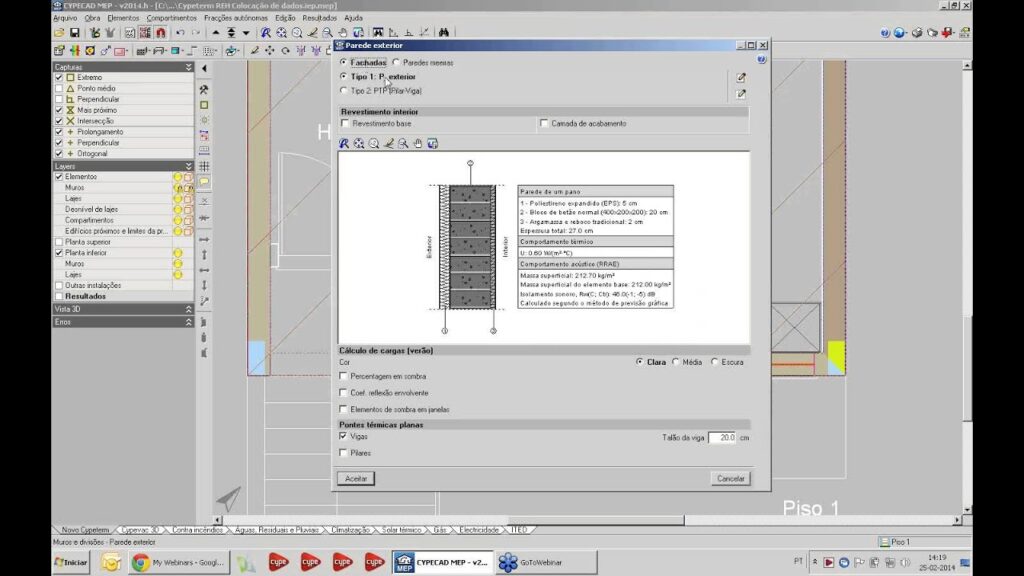The image size is (1024, 576).
Task: Click the open folder icon in toolbar
Action: point(60,33)
